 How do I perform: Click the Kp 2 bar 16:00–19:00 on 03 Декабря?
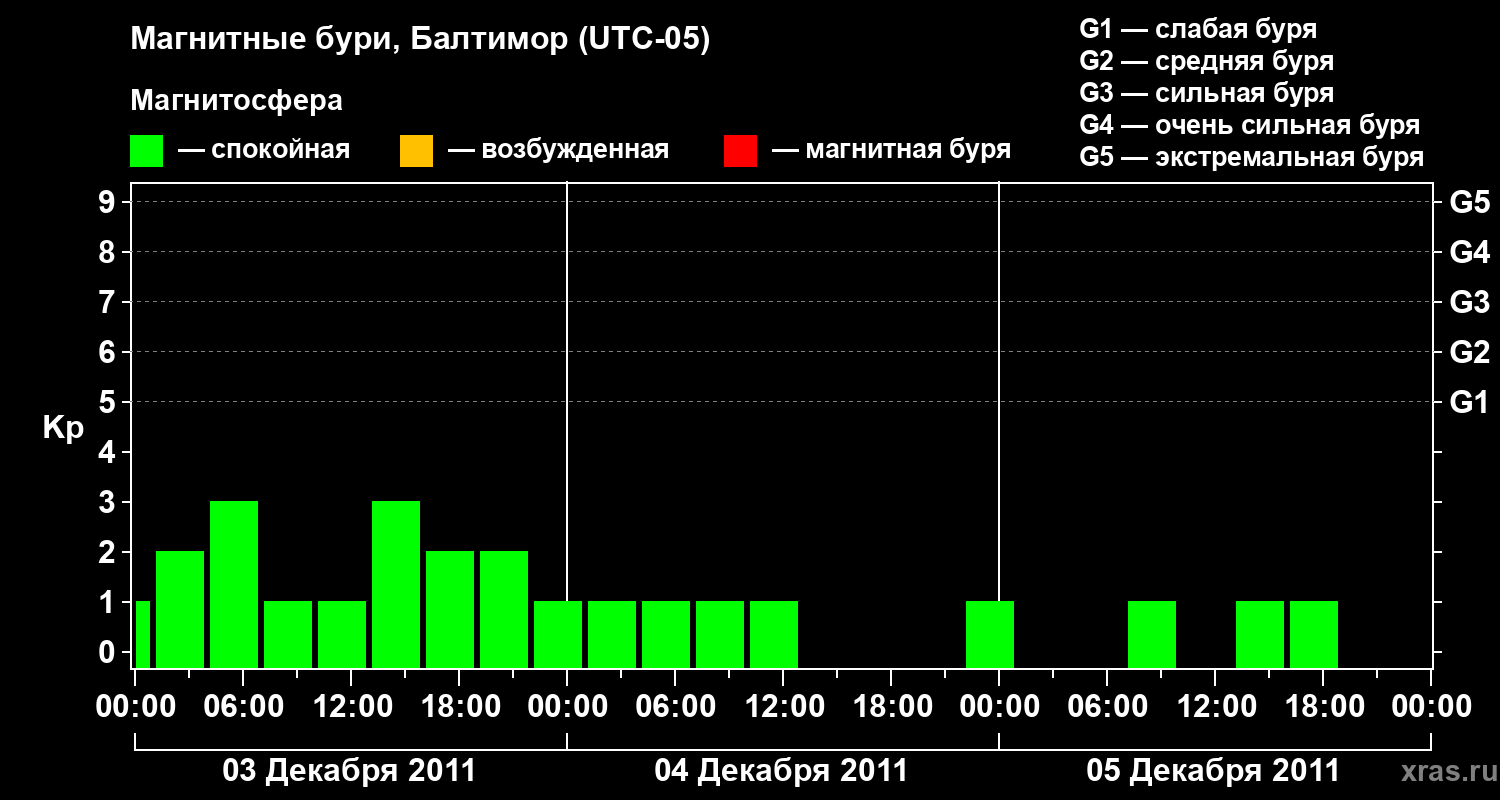click(450, 609)
